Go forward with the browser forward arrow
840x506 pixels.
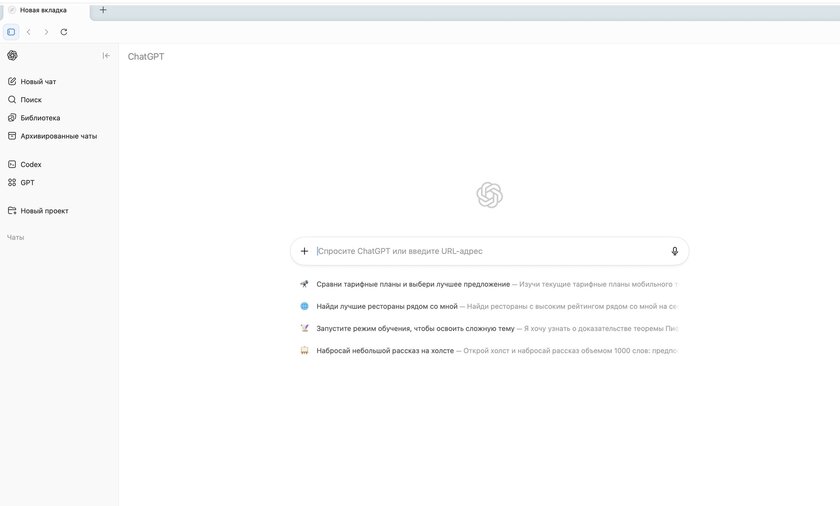coord(46,32)
